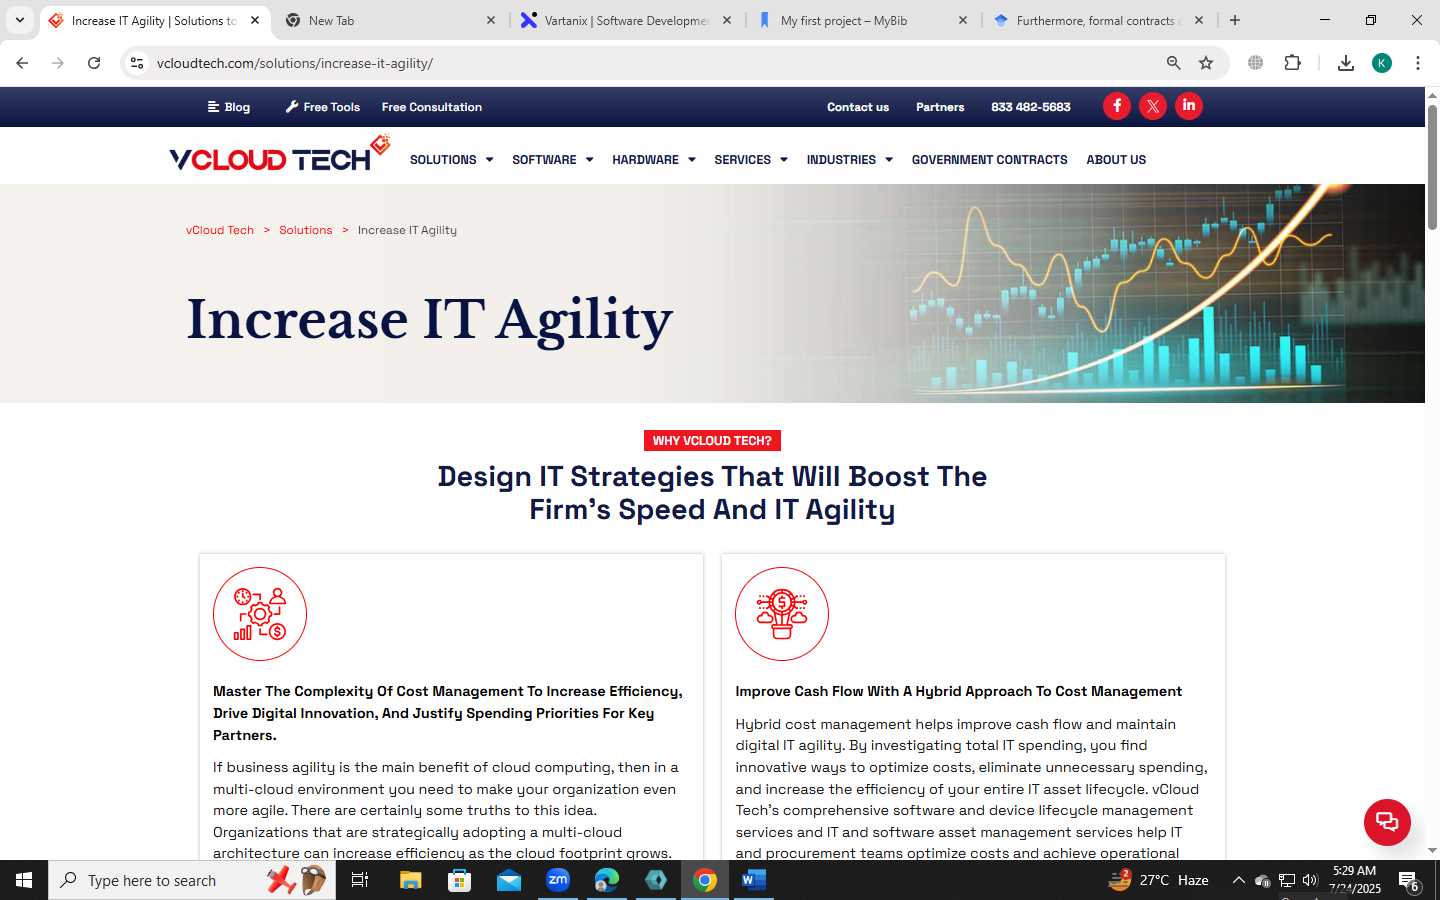Open Task View on the taskbar
The width and height of the screenshot is (1440, 900).
point(360,880)
